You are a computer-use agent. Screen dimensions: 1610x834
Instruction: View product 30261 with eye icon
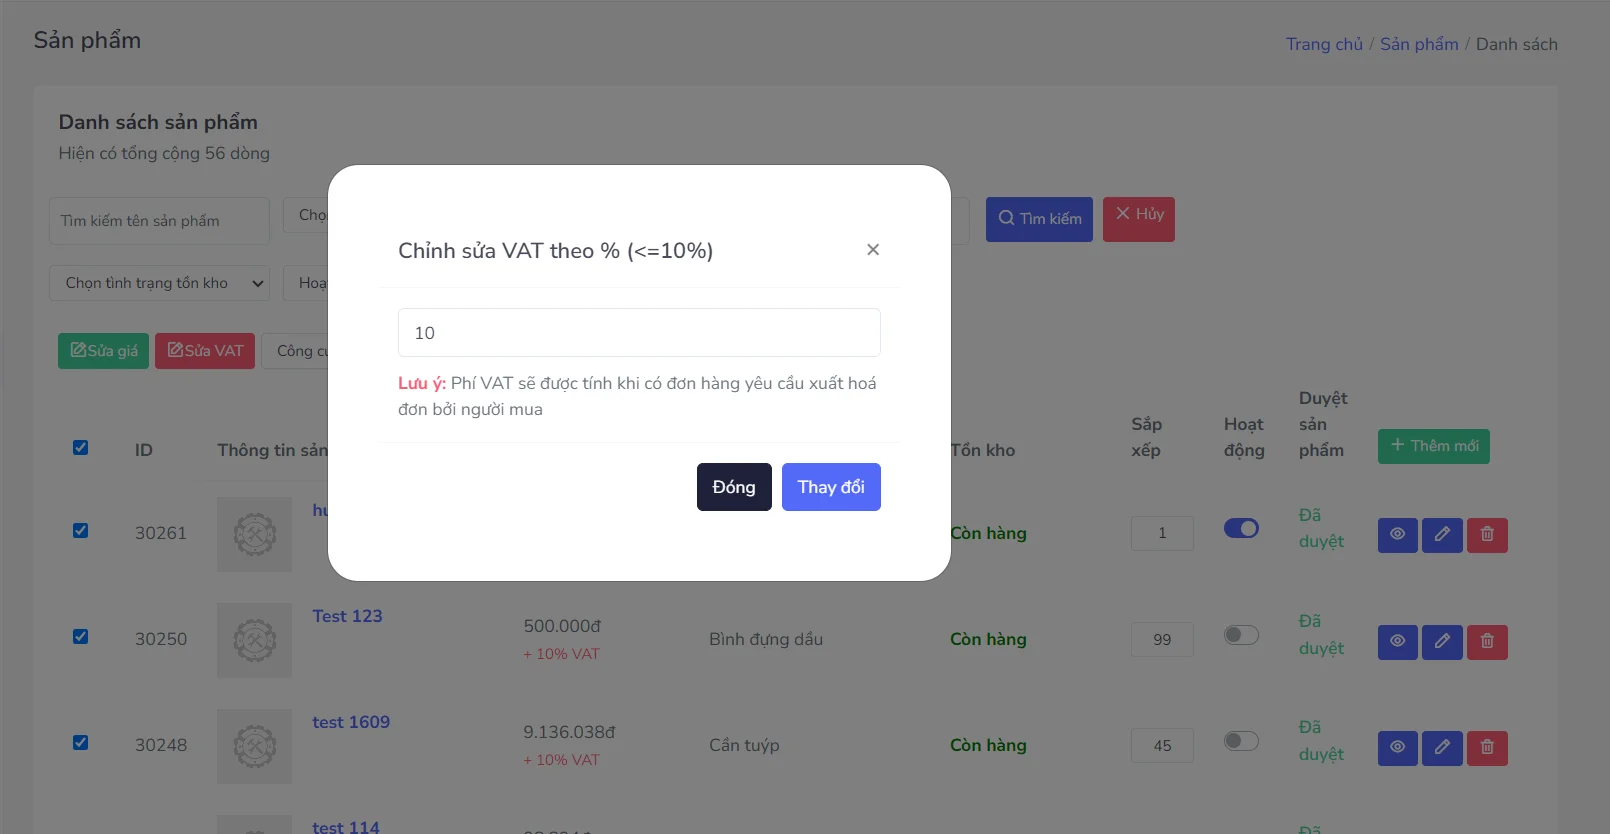[1397, 535]
